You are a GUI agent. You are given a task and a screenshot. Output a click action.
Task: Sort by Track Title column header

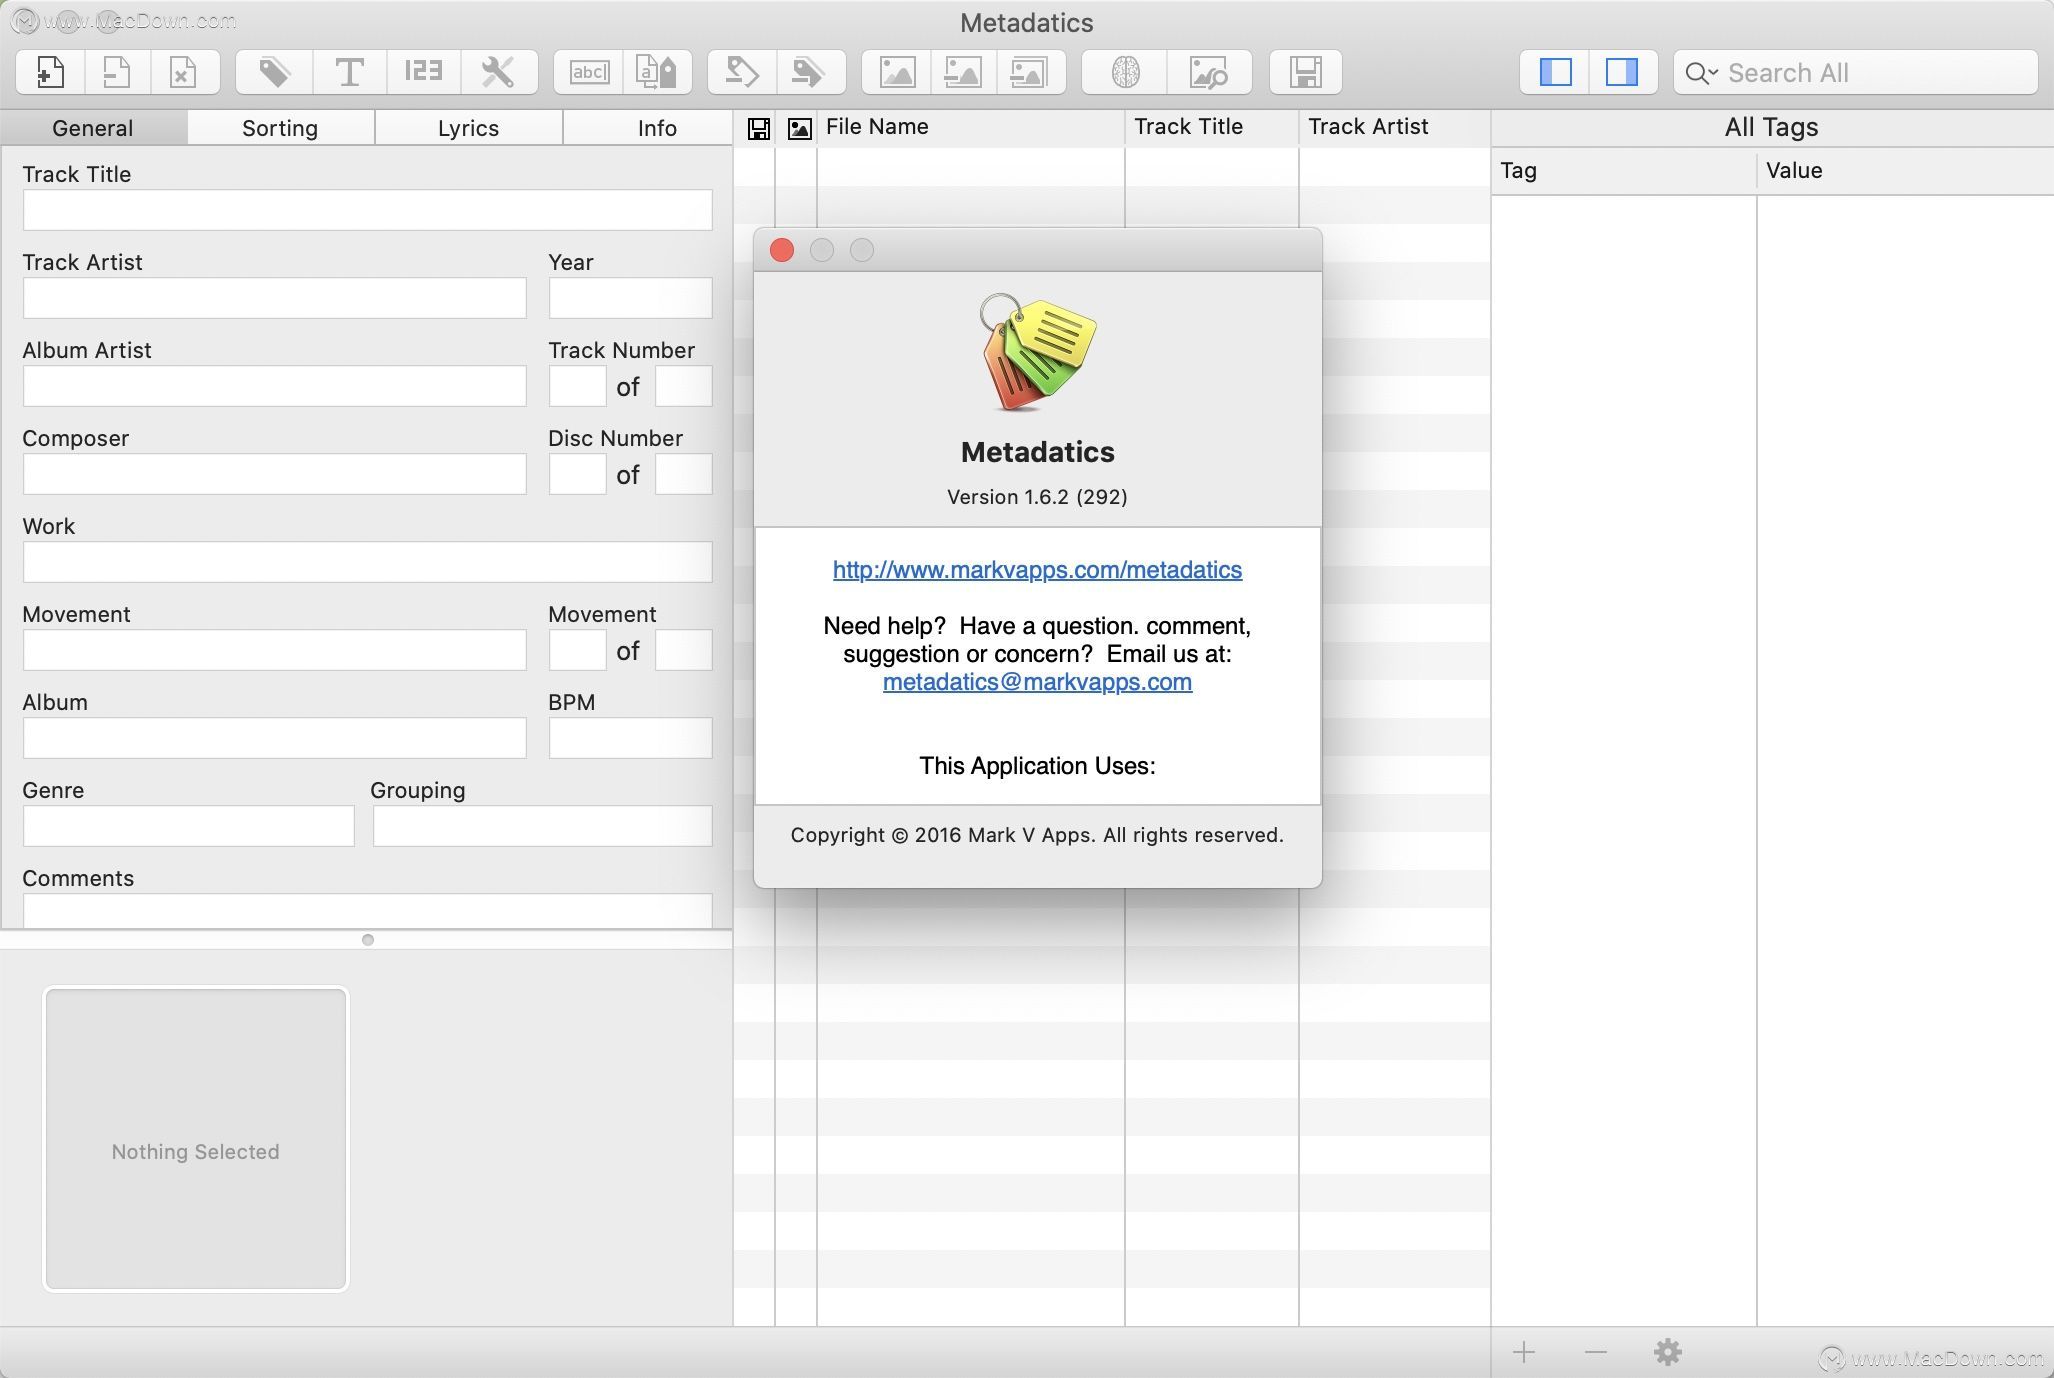pos(1212,127)
